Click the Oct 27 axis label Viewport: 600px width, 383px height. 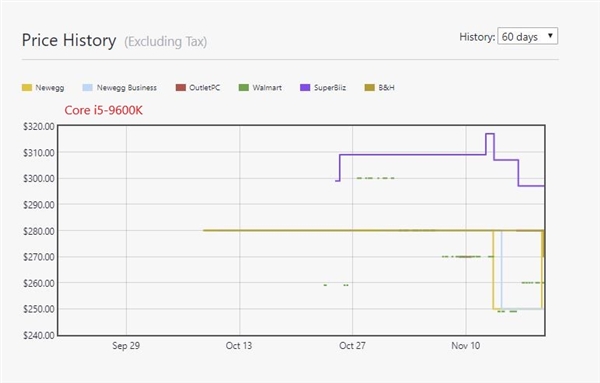click(x=352, y=346)
